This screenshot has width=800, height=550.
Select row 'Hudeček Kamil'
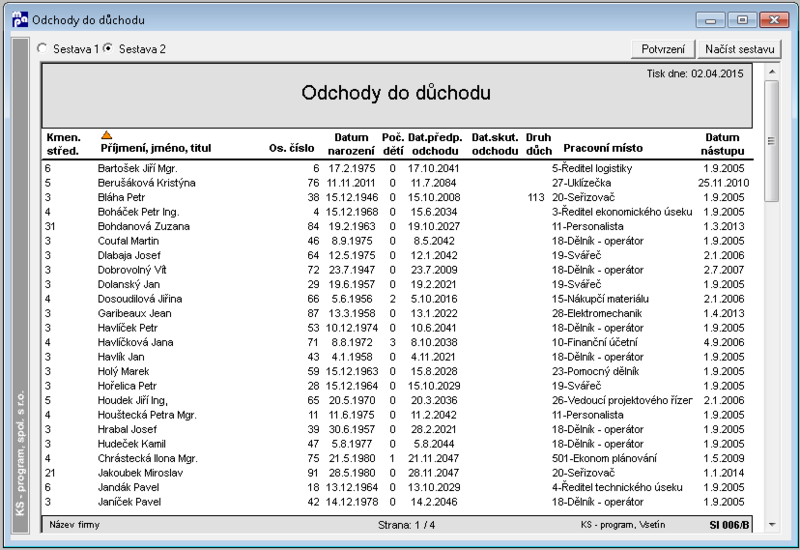[x=397, y=444]
